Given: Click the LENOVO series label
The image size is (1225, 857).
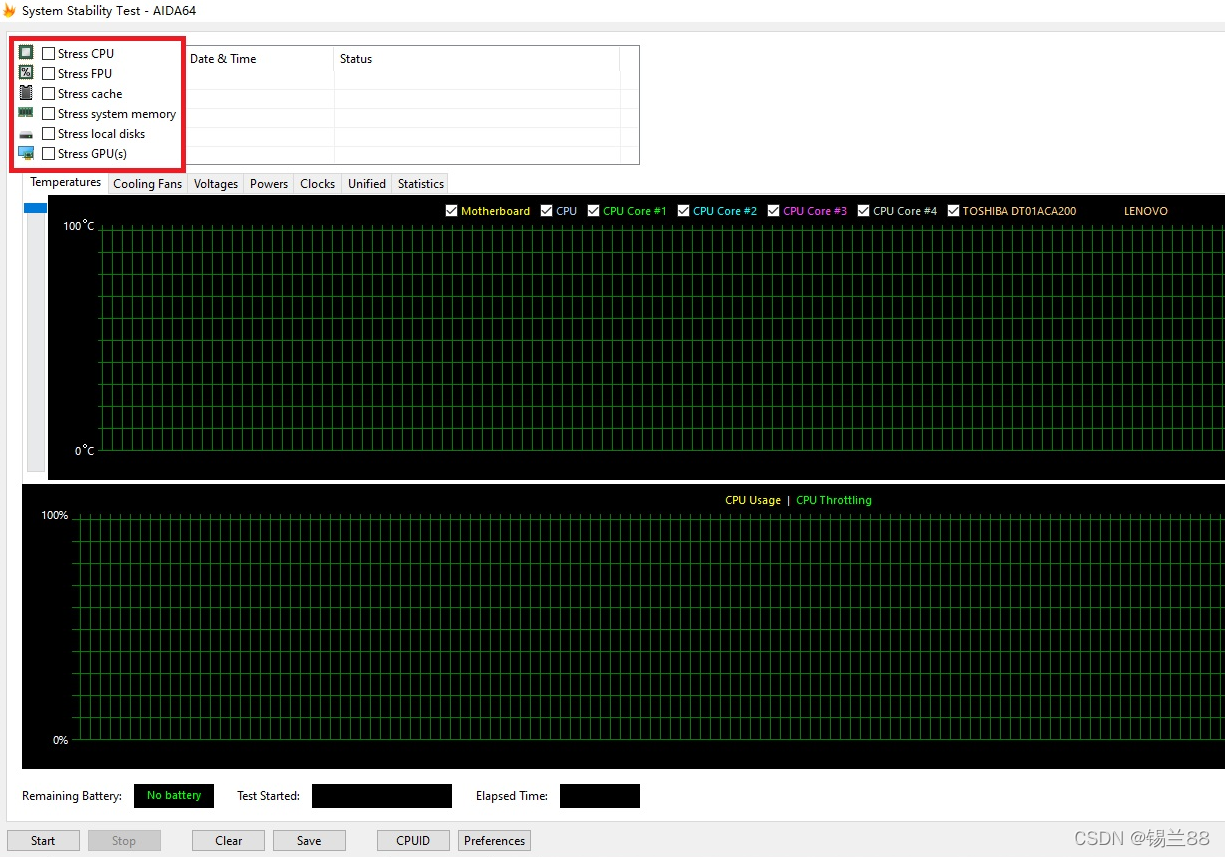Looking at the screenshot, I should [x=1146, y=211].
